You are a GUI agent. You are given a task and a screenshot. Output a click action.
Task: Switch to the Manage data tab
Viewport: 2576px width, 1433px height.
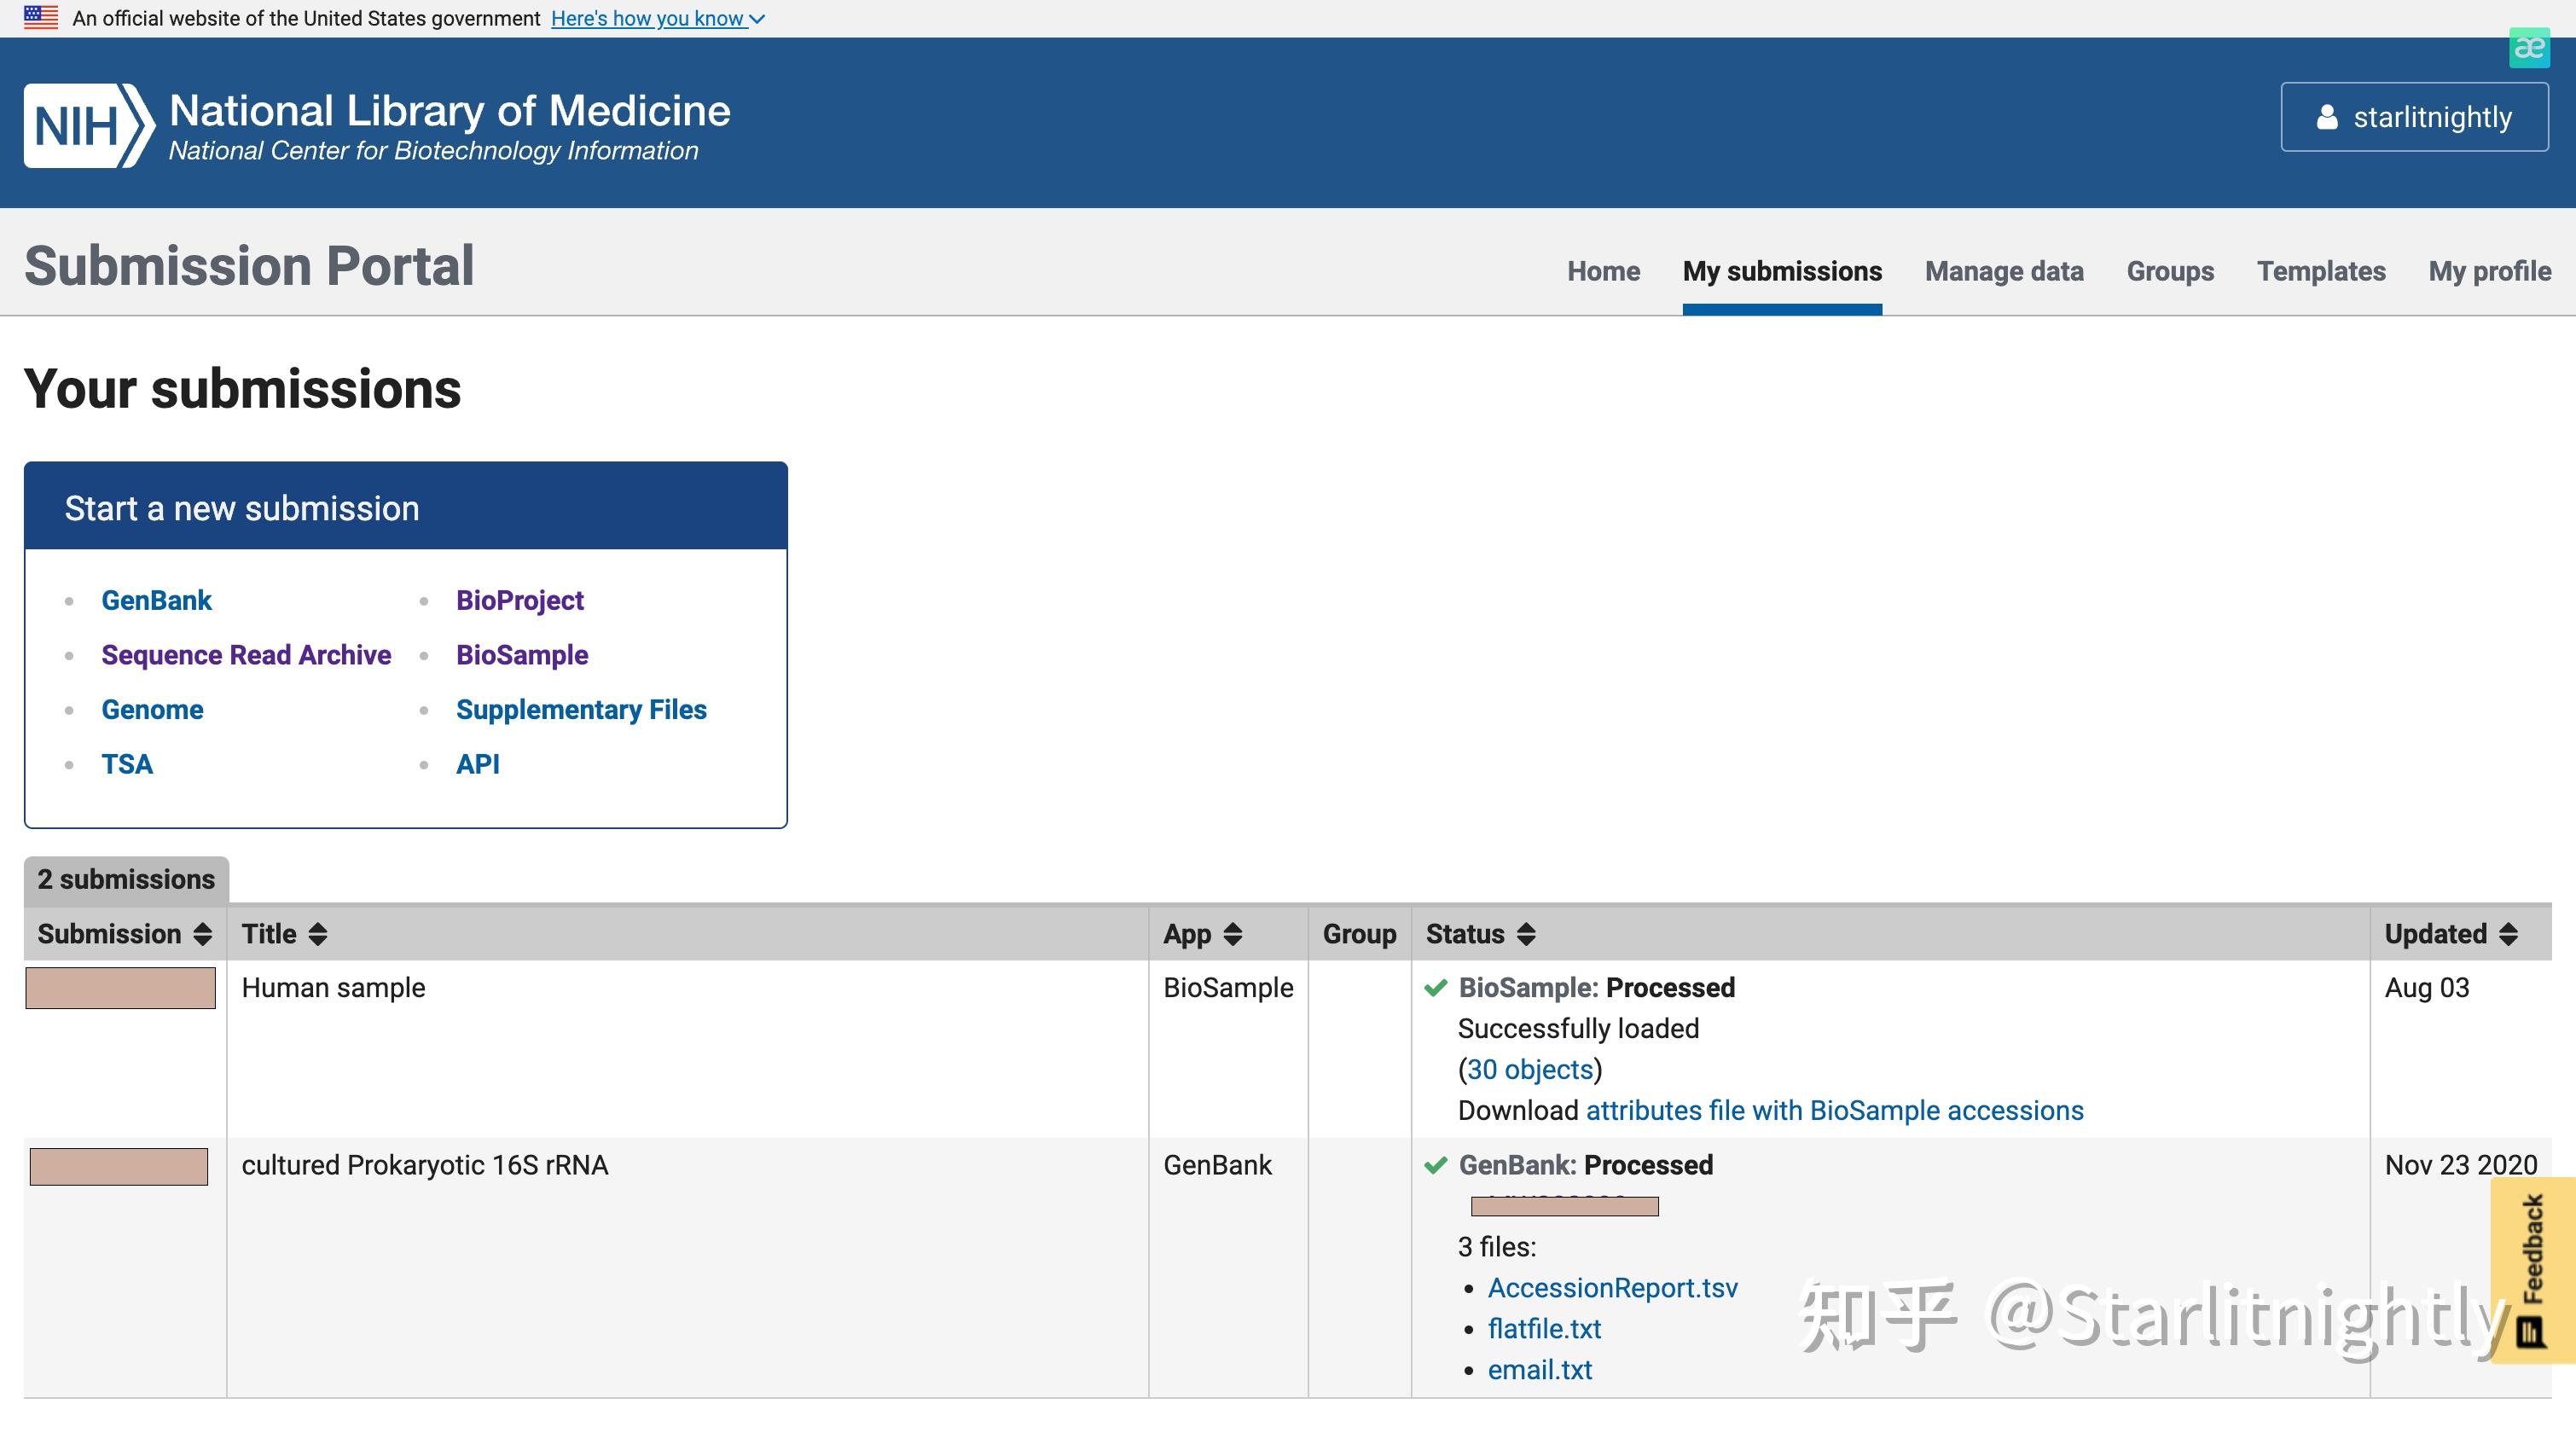coord(2003,271)
